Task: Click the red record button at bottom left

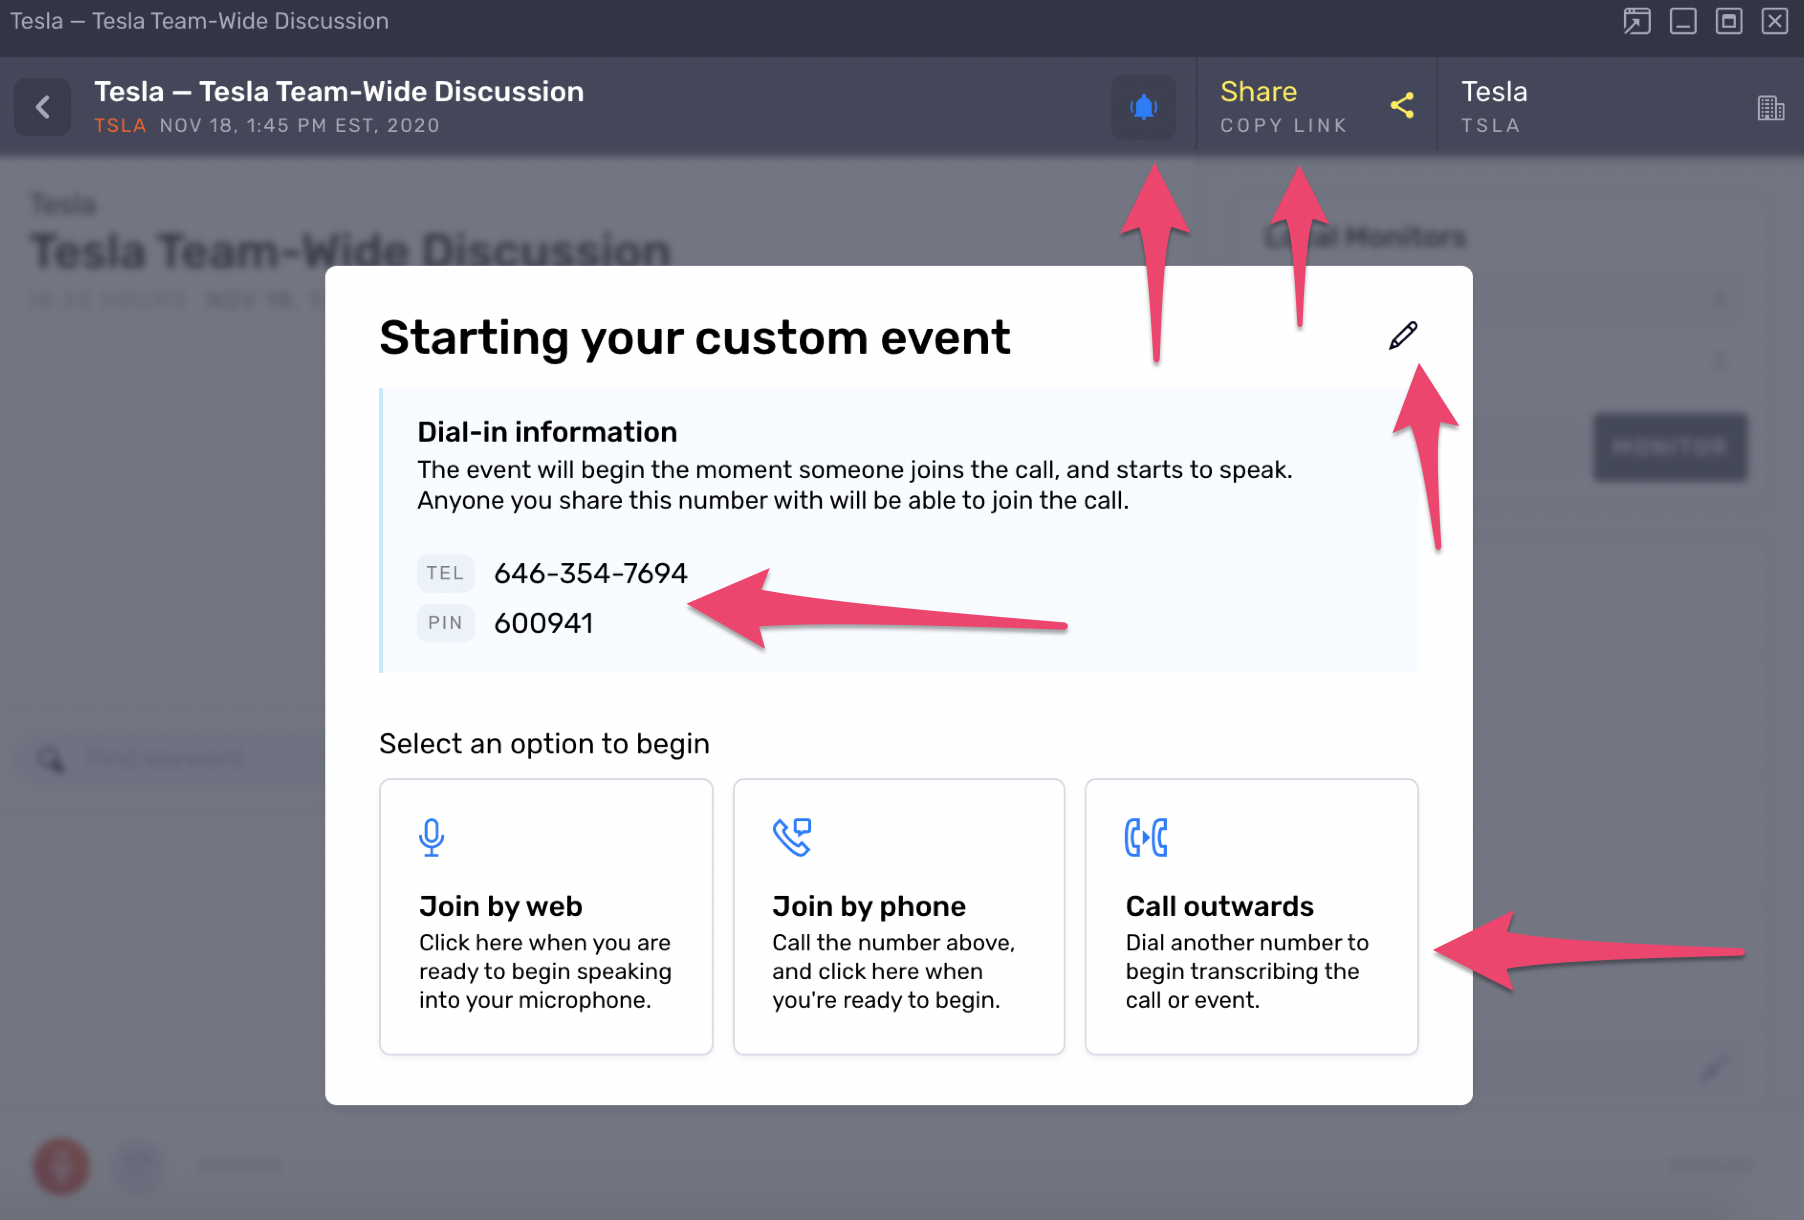Action: tap(61, 1166)
